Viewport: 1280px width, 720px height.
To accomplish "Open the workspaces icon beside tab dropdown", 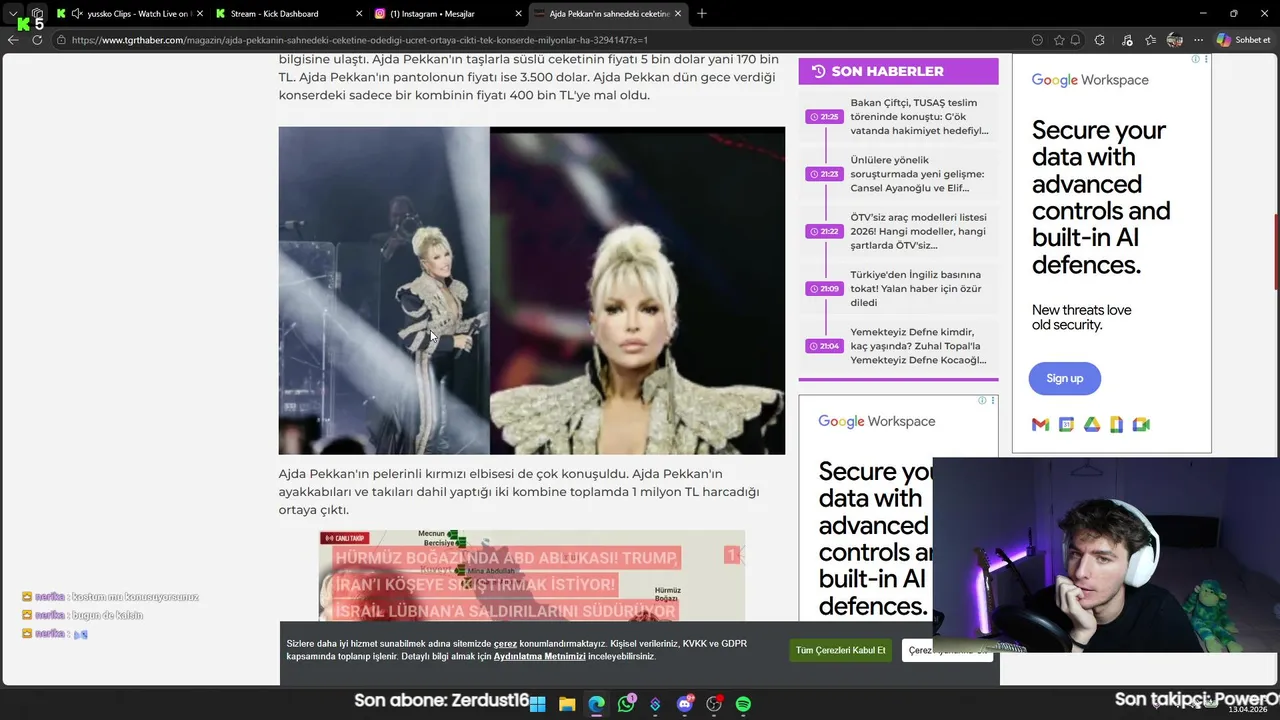I will coord(37,14).
